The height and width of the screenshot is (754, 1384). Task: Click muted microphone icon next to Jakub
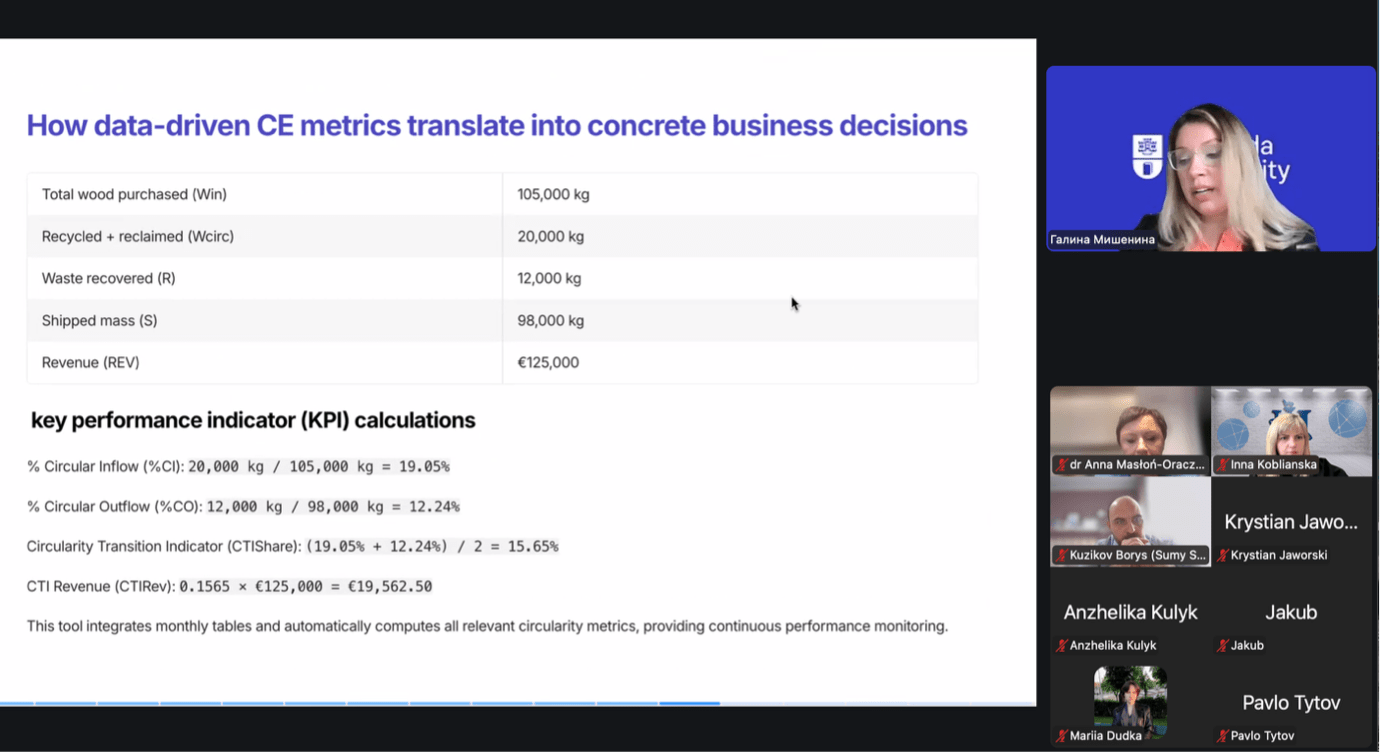coord(1222,646)
